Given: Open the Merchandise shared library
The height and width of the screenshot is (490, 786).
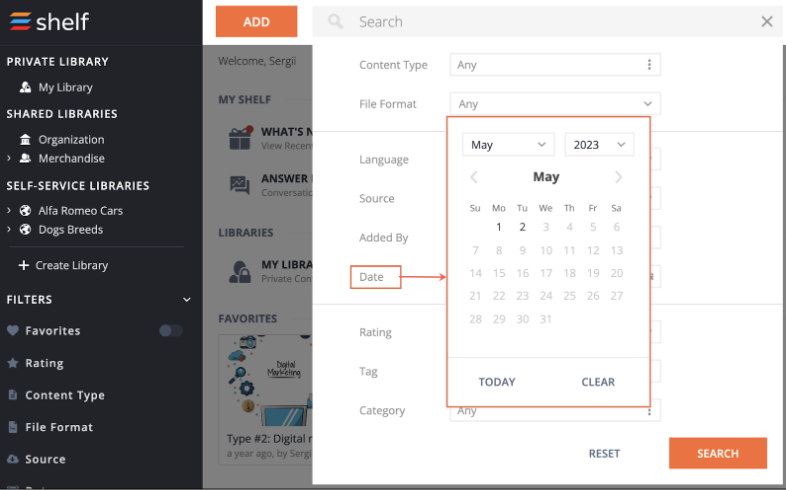Looking at the screenshot, I should 72,158.
